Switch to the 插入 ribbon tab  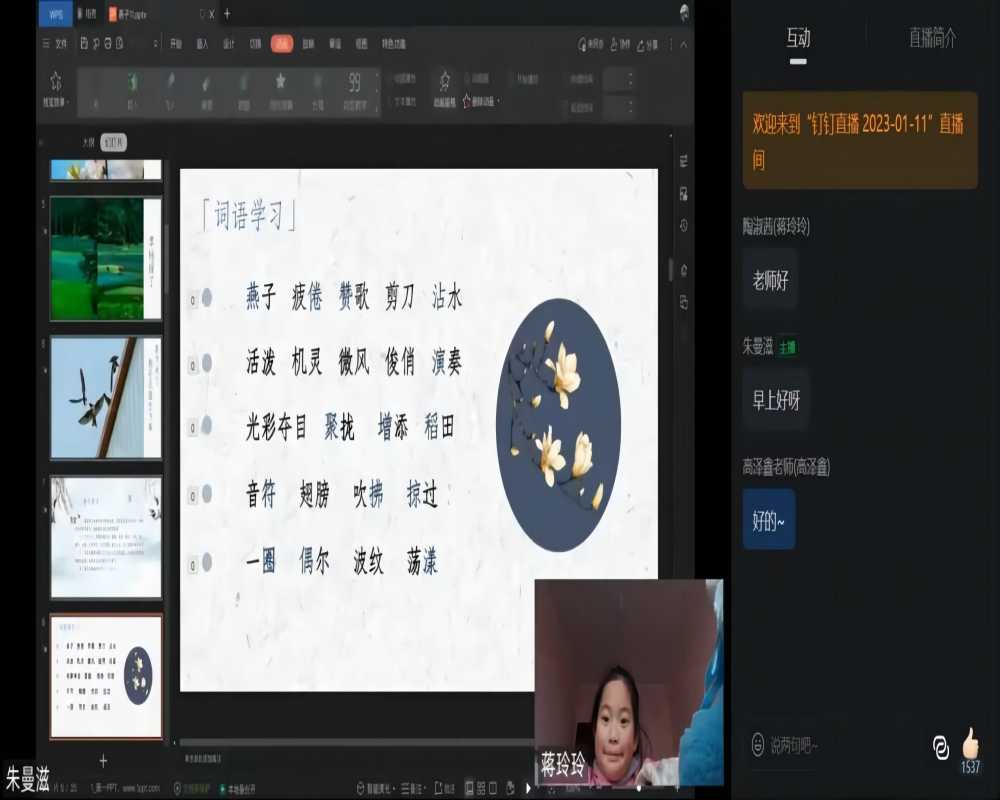(202, 43)
